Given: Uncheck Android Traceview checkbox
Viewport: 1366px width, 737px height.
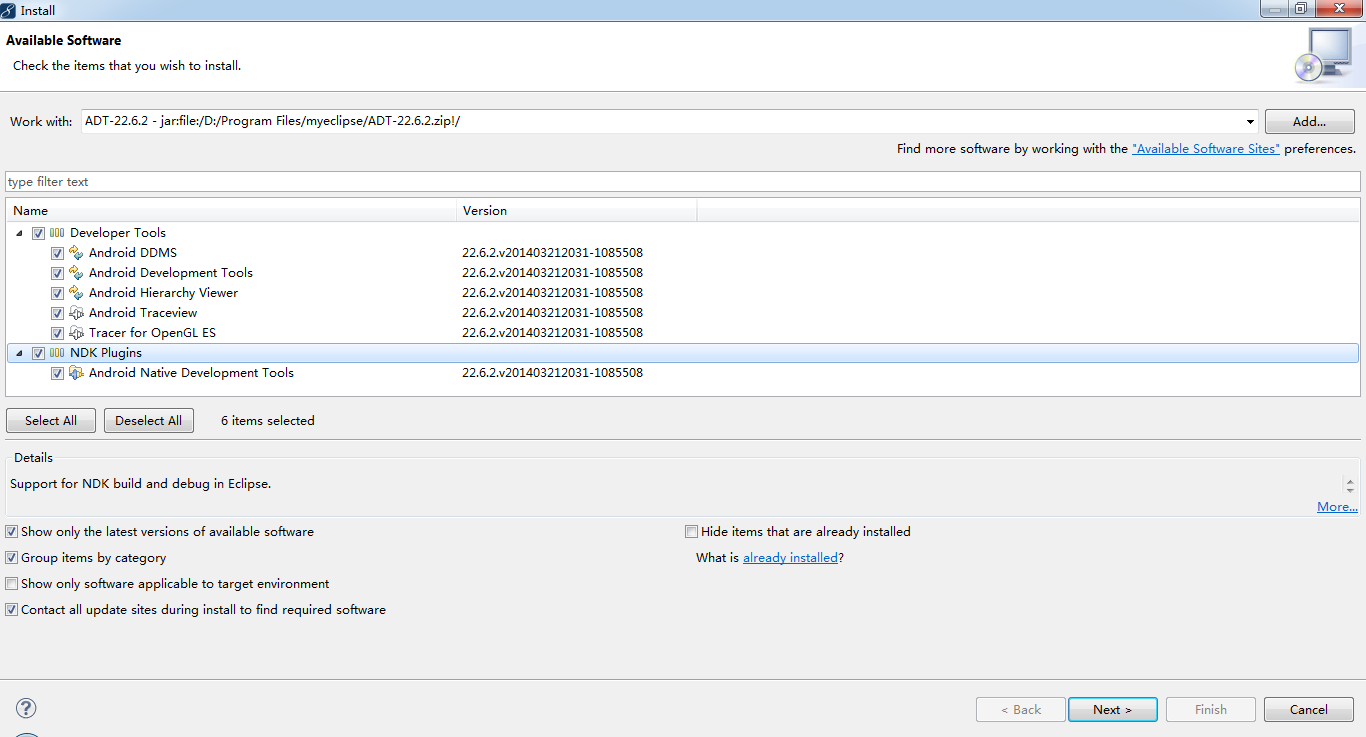Looking at the screenshot, I should pos(57,313).
